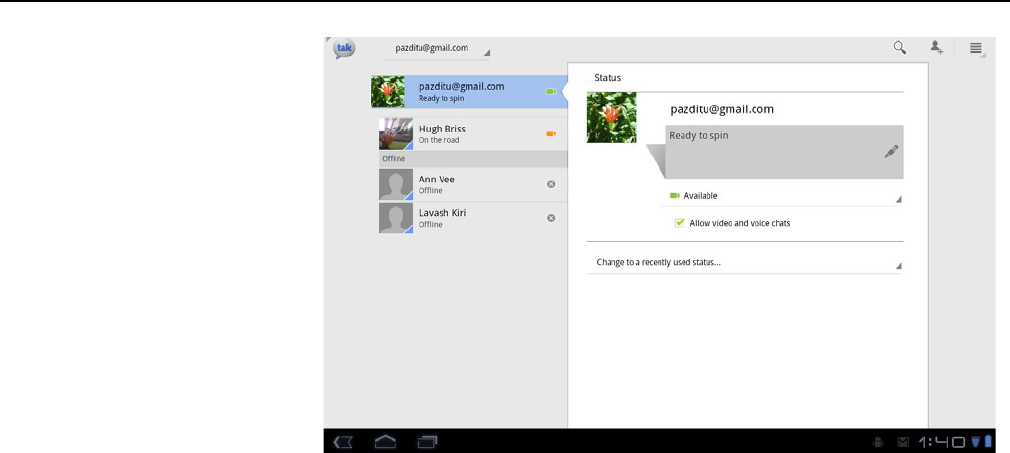Click the large flower profile photo
This screenshot has width=1010, height=453.
[611, 117]
